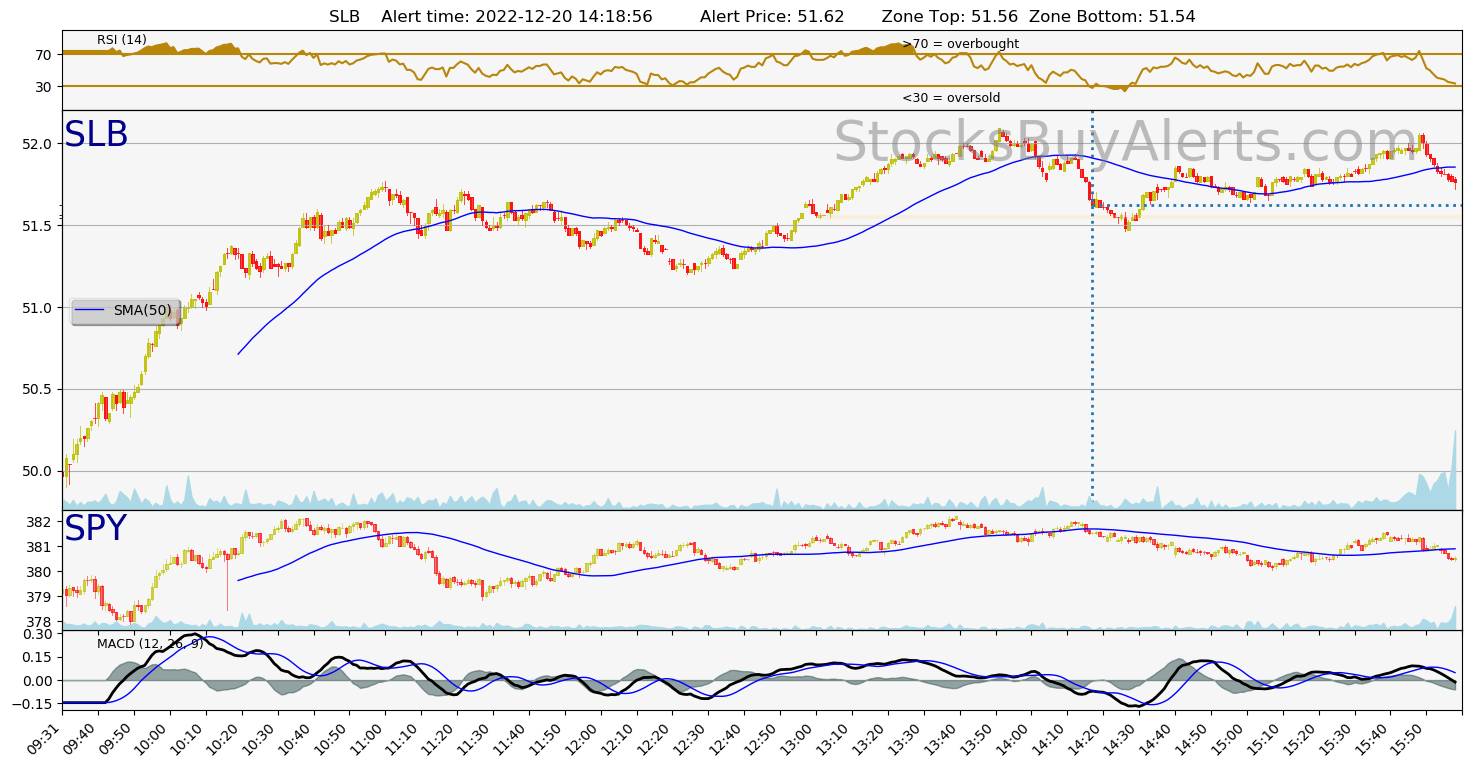Click the 0.30 MACD axis label
The height and width of the screenshot is (768, 1477).
click(x=38, y=634)
